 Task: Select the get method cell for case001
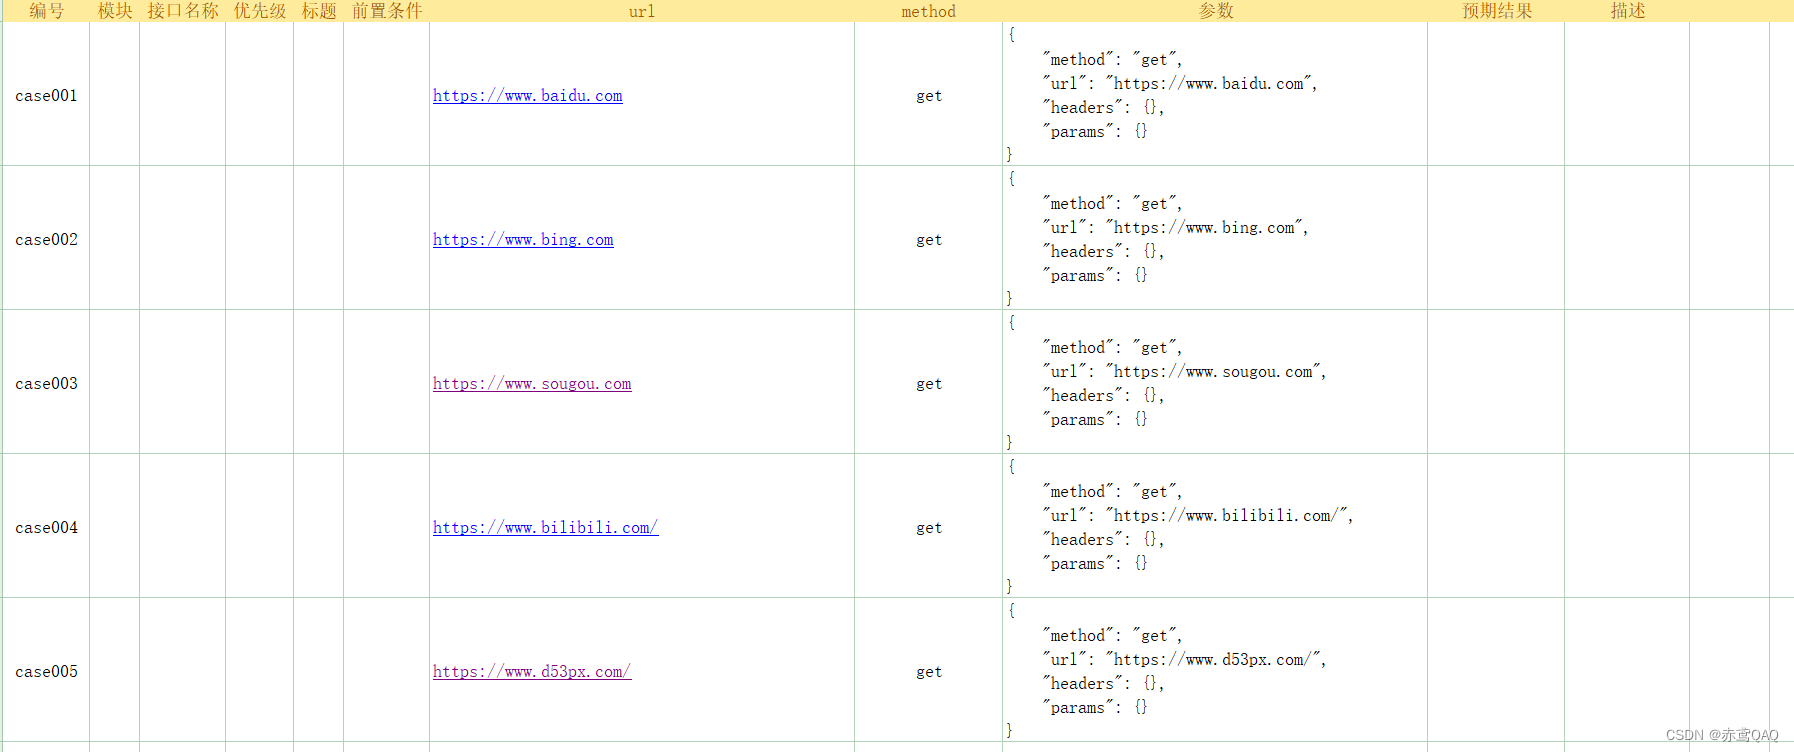coord(929,95)
